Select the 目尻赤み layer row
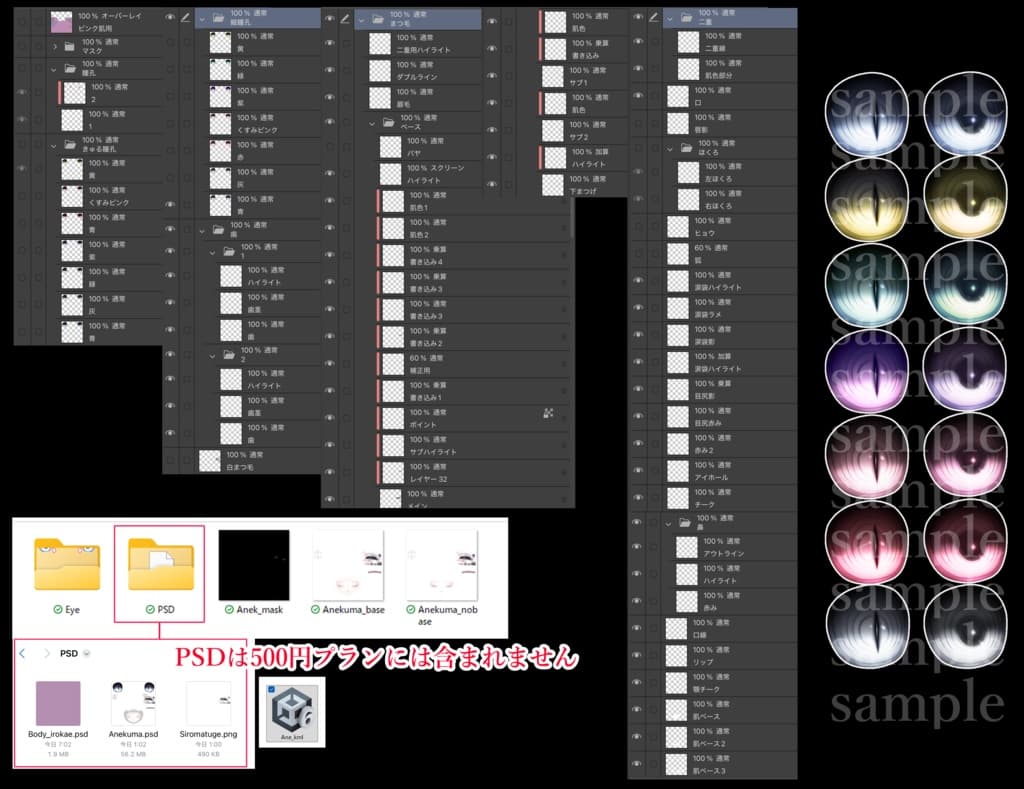The height and width of the screenshot is (789, 1024). 729,417
